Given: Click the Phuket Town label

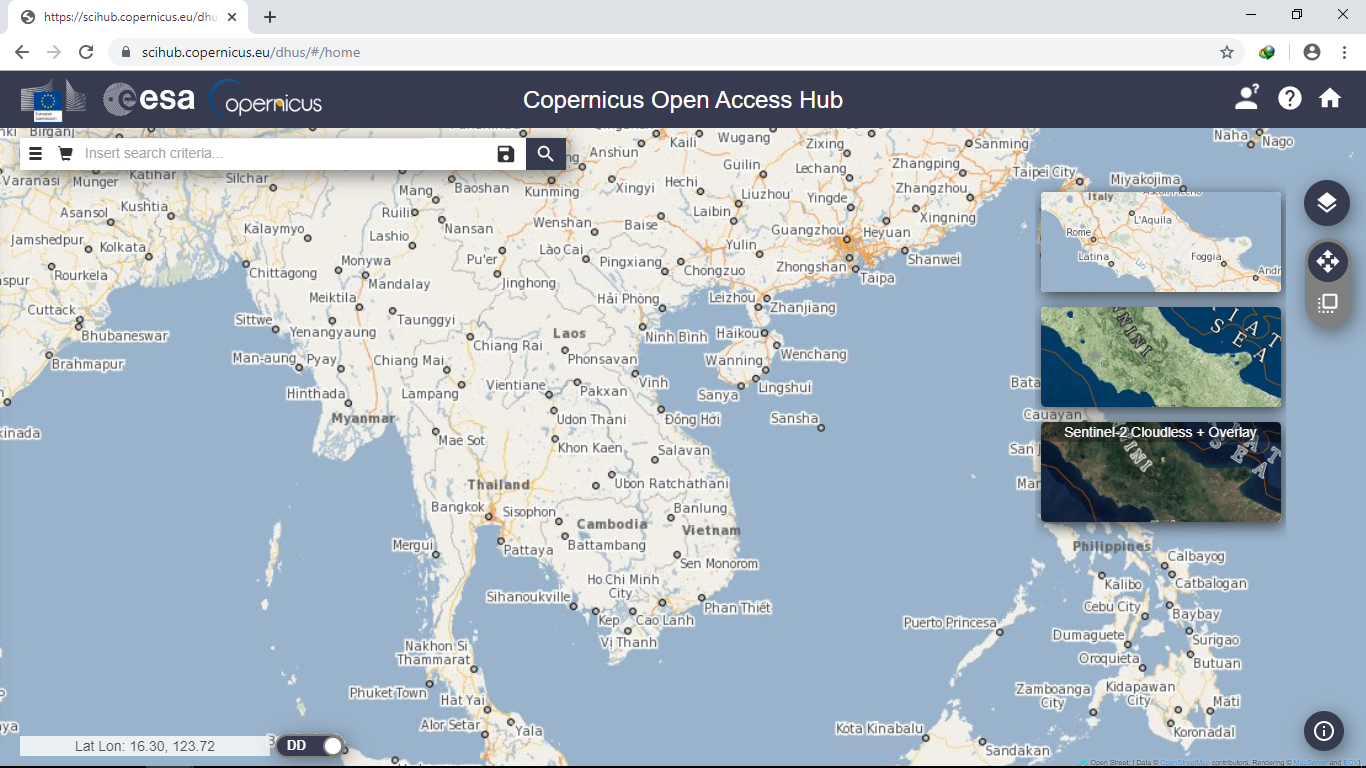Looking at the screenshot, I should click(x=388, y=693).
